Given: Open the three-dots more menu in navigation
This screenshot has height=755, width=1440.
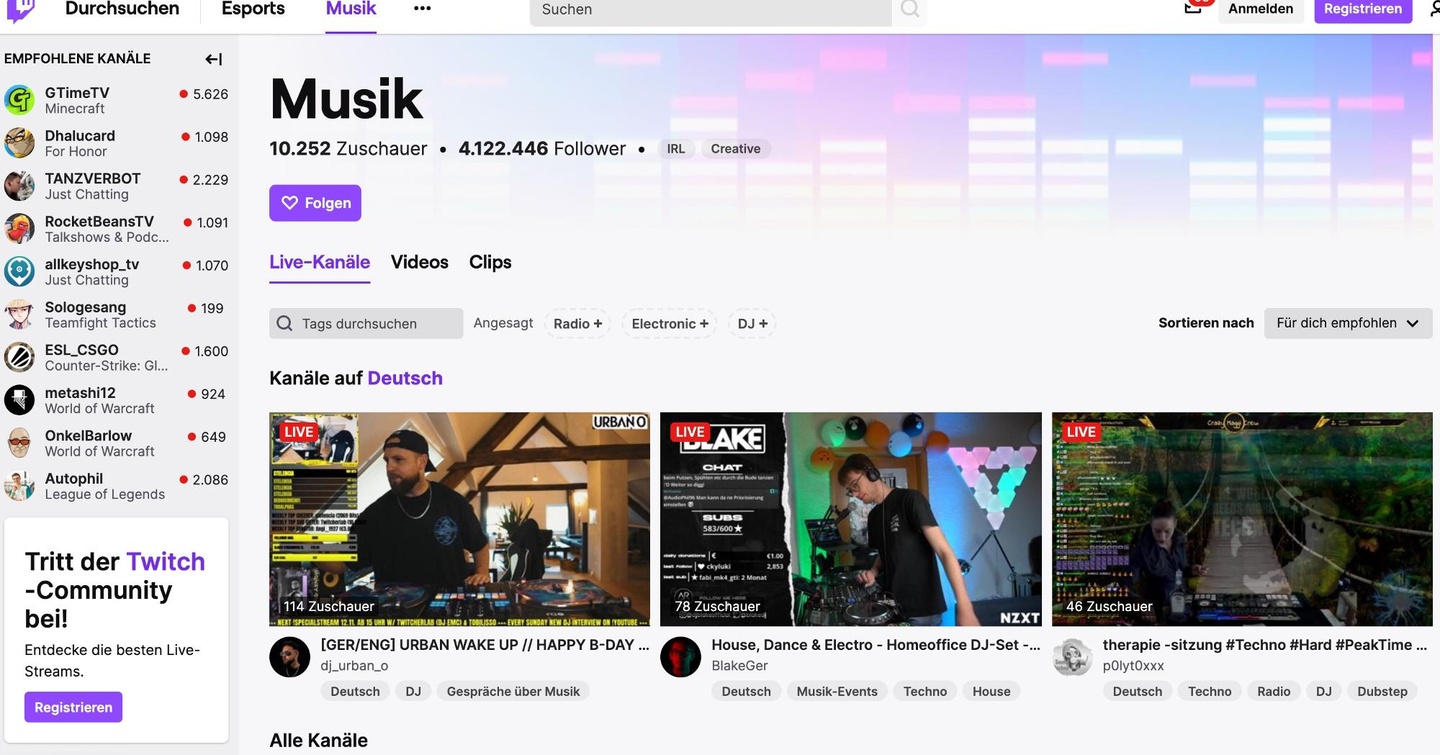Looking at the screenshot, I should 422,9.
